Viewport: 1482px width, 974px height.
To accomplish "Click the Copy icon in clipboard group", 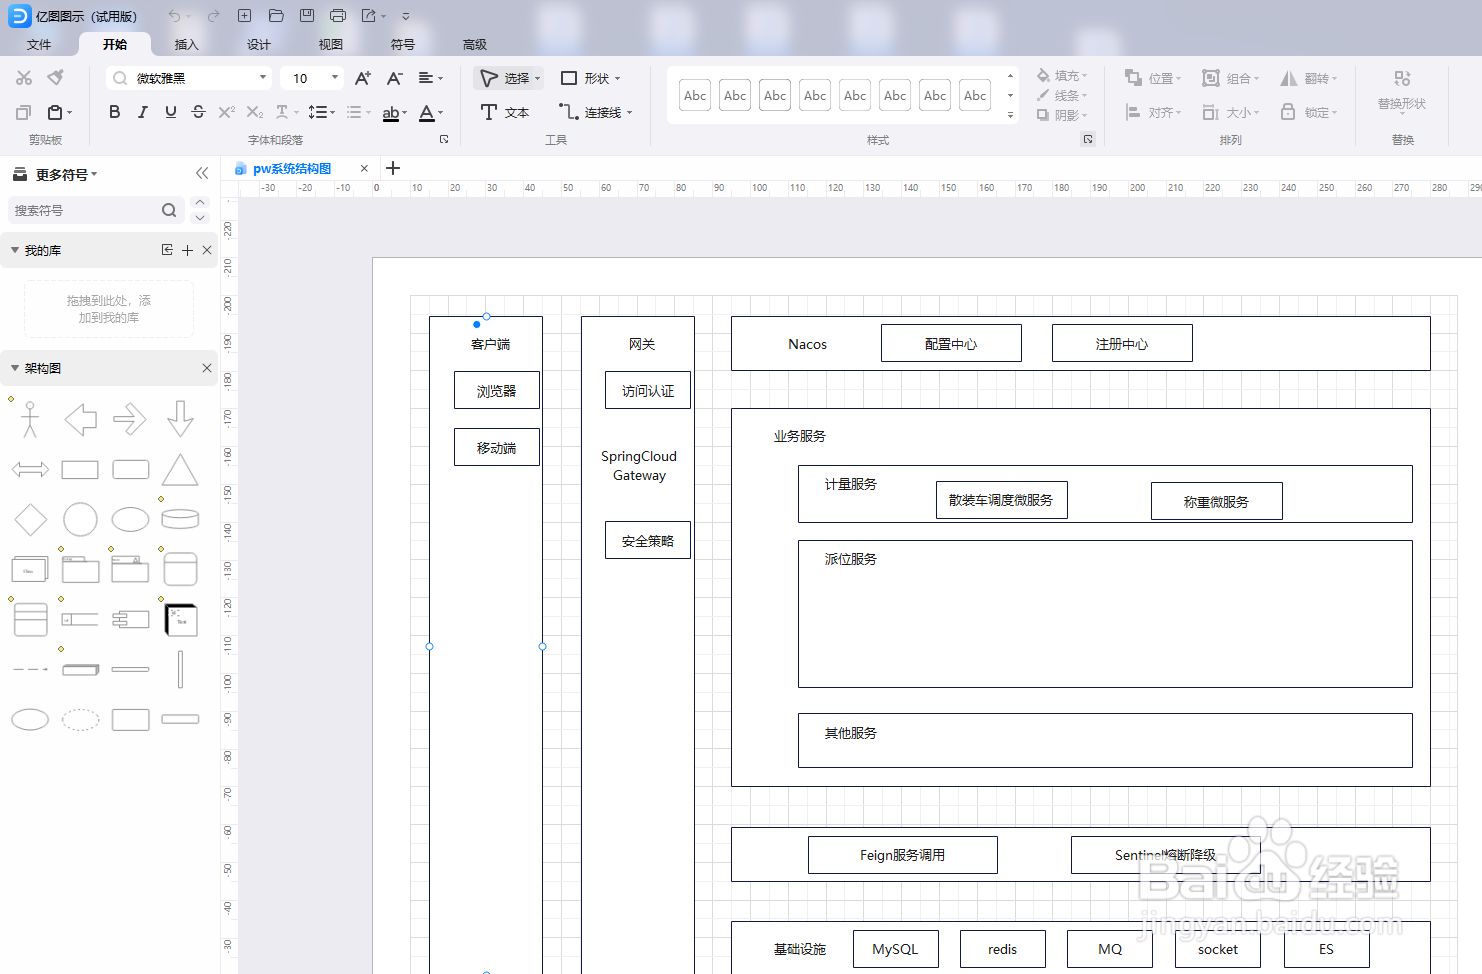I will pyautogui.click(x=24, y=112).
